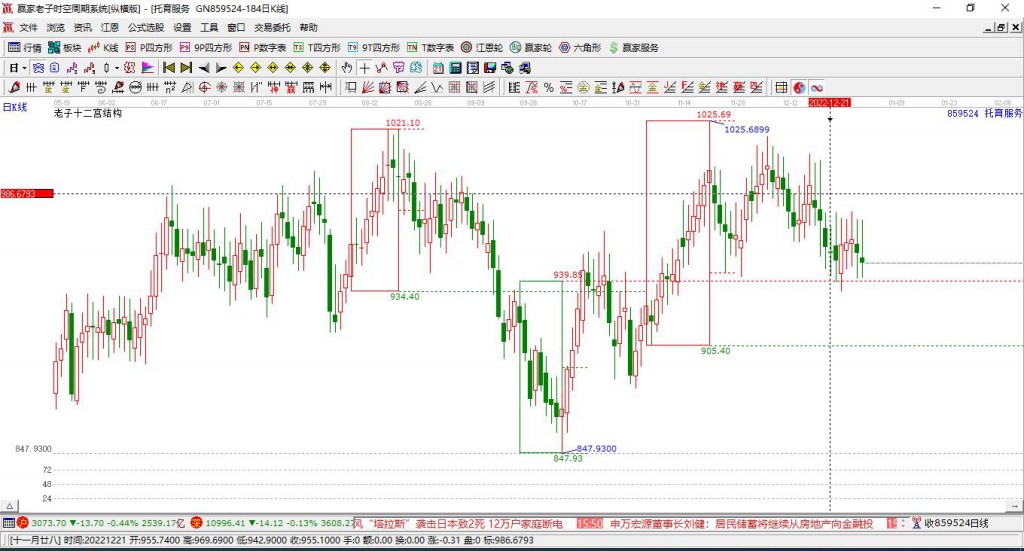Click the red 2022-12-21 date marker
The width and height of the screenshot is (1024, 551).
point(829,102)
